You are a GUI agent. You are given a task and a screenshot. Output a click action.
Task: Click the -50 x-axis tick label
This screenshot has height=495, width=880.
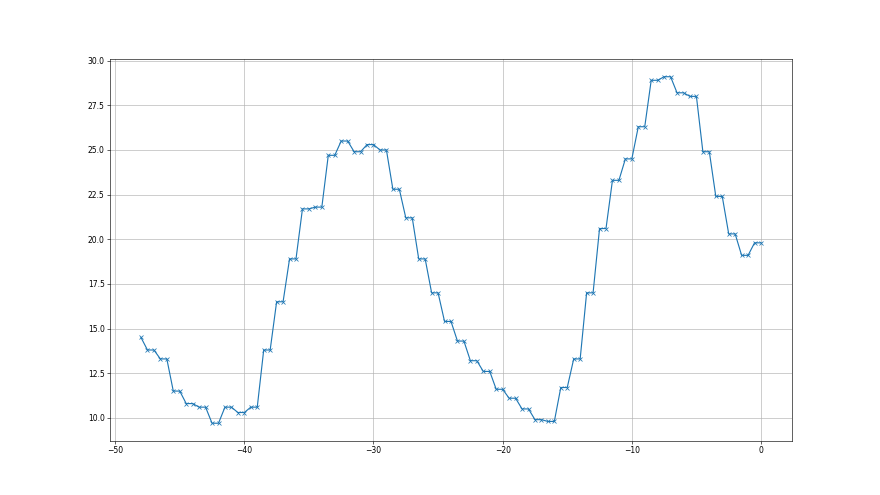click(114, 450)
